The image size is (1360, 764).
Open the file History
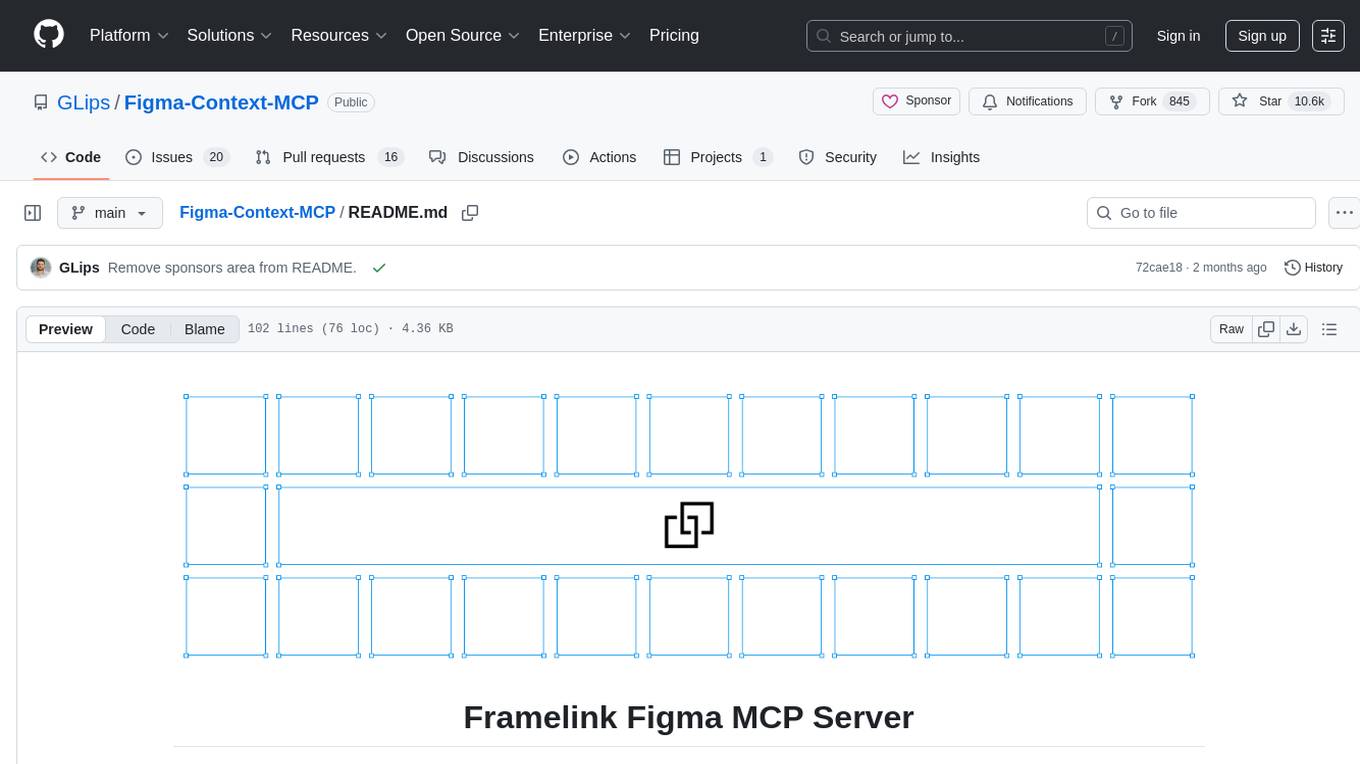point(1313,268)
